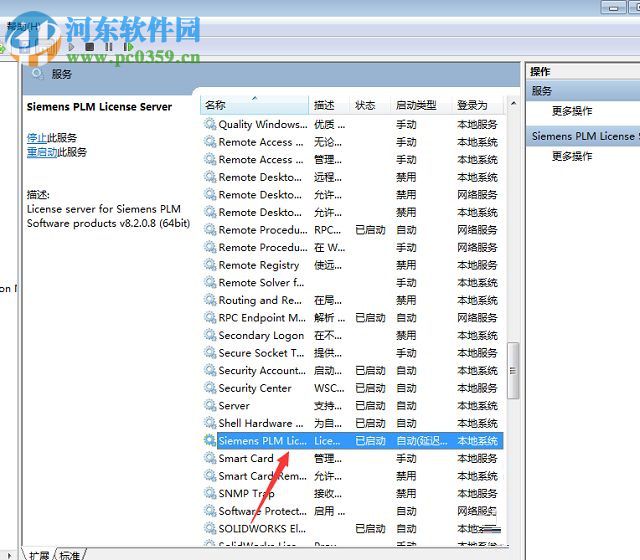Collapse the Siemens PLM License actions section
The image size is (640, 560).
pos(584,136)
